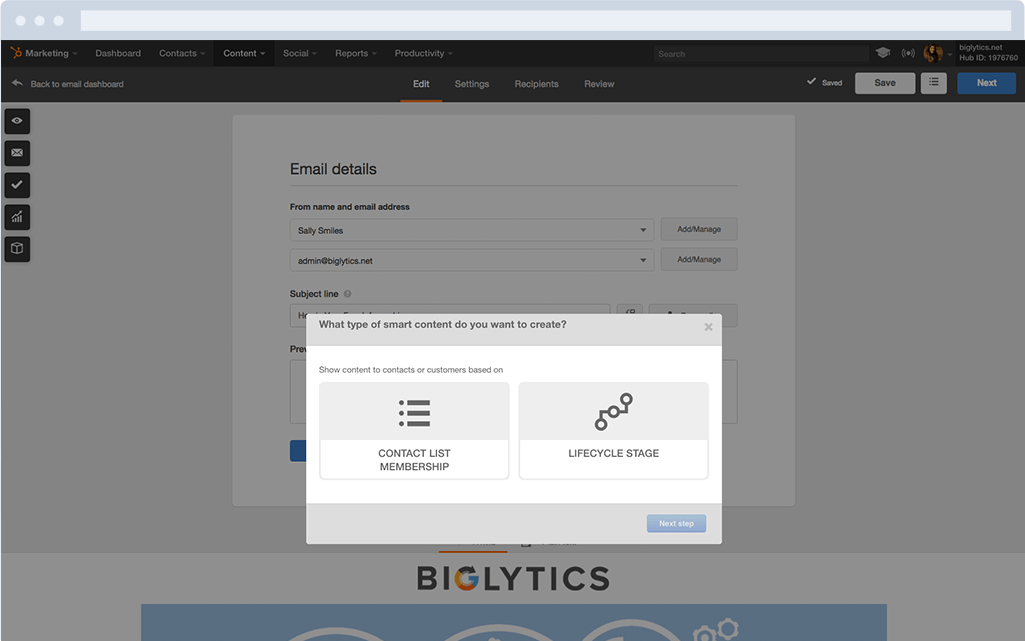The height and width of the screenshot is (641, 1025).
Task: Click the user avatar in the top bar
Action: click(933, 53)
